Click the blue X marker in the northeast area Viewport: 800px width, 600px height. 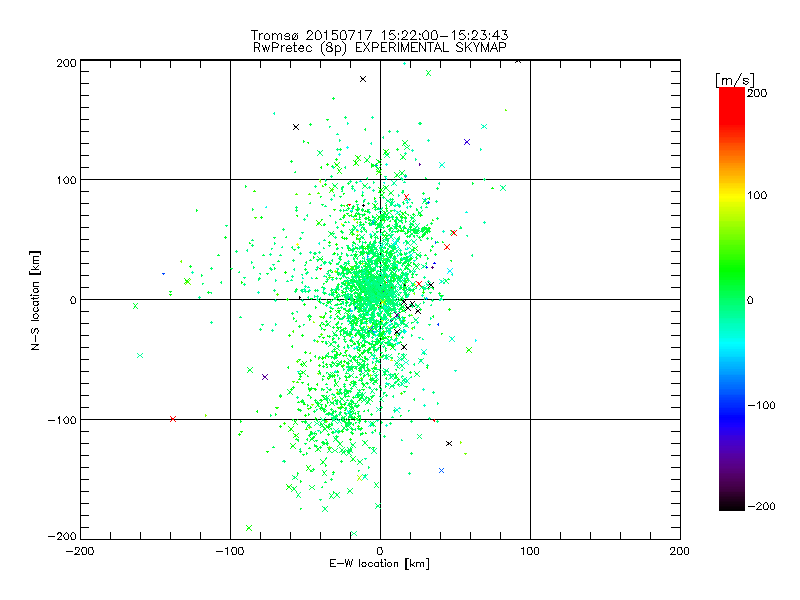point(467,142)
